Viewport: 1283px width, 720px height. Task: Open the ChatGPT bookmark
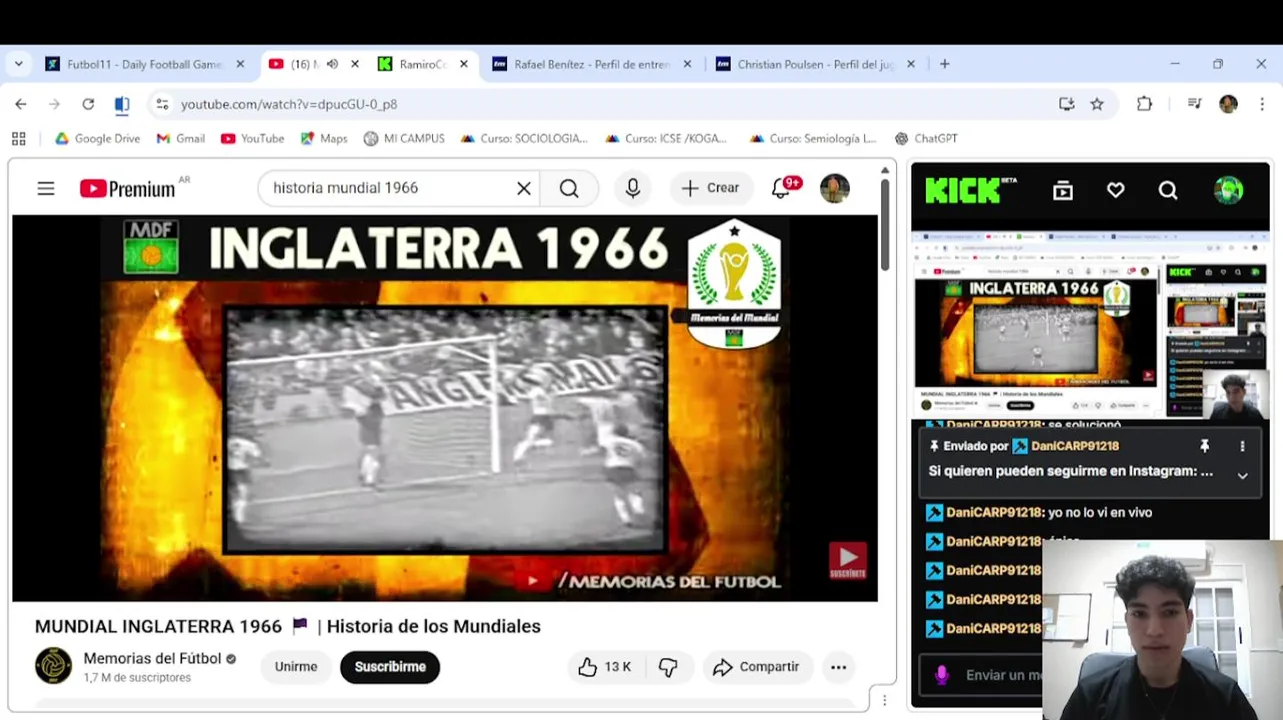[x=926, y=139]
